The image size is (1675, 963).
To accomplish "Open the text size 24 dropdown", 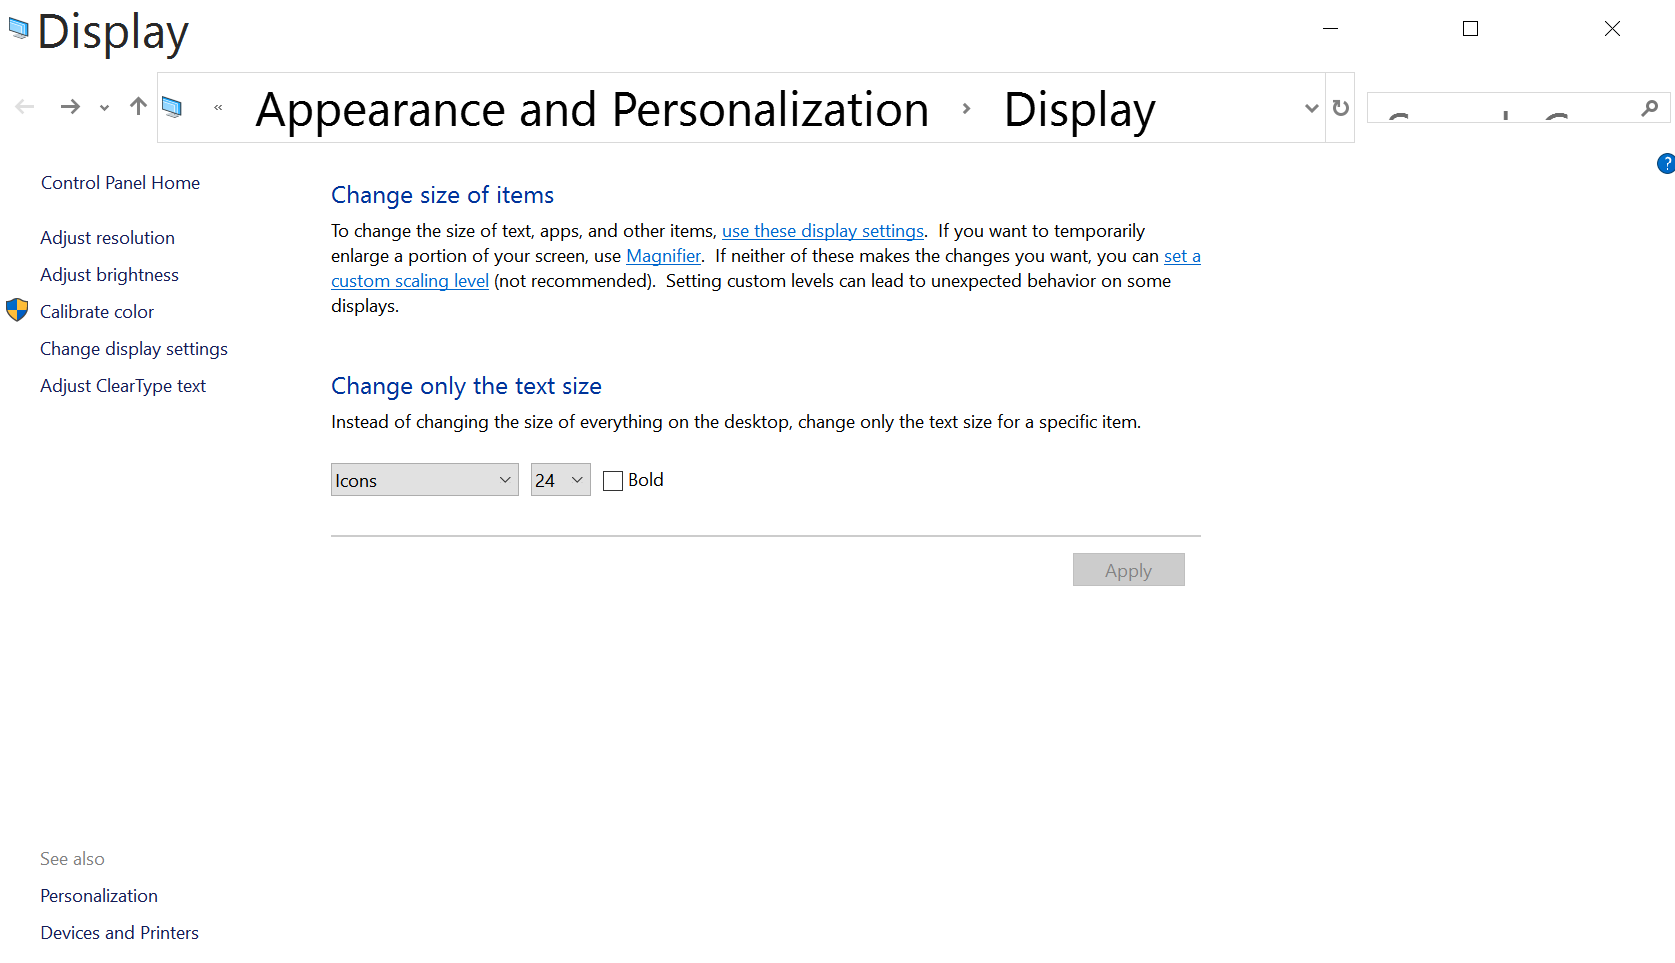I will [560, 480].
